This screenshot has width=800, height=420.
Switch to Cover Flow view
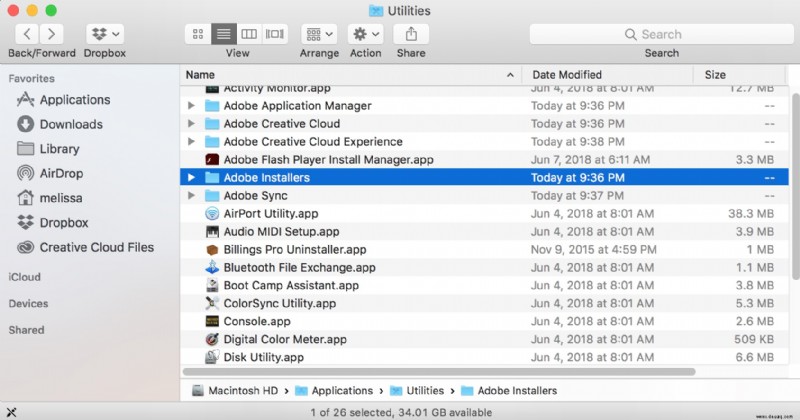(x=274, y=34)
